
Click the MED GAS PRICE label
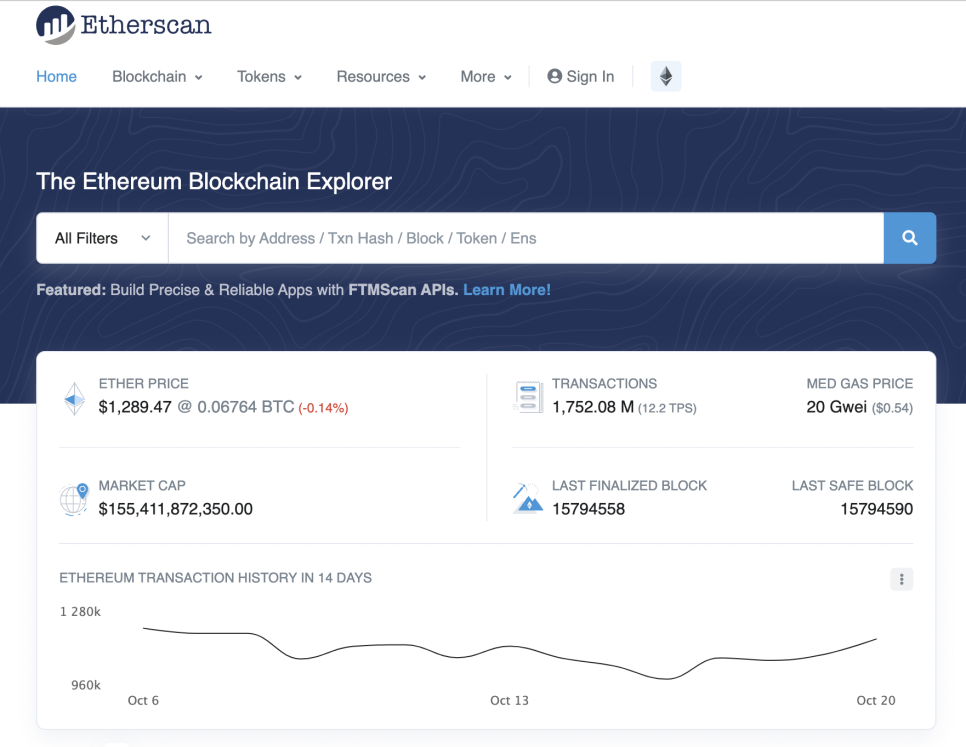pos(859,384)
